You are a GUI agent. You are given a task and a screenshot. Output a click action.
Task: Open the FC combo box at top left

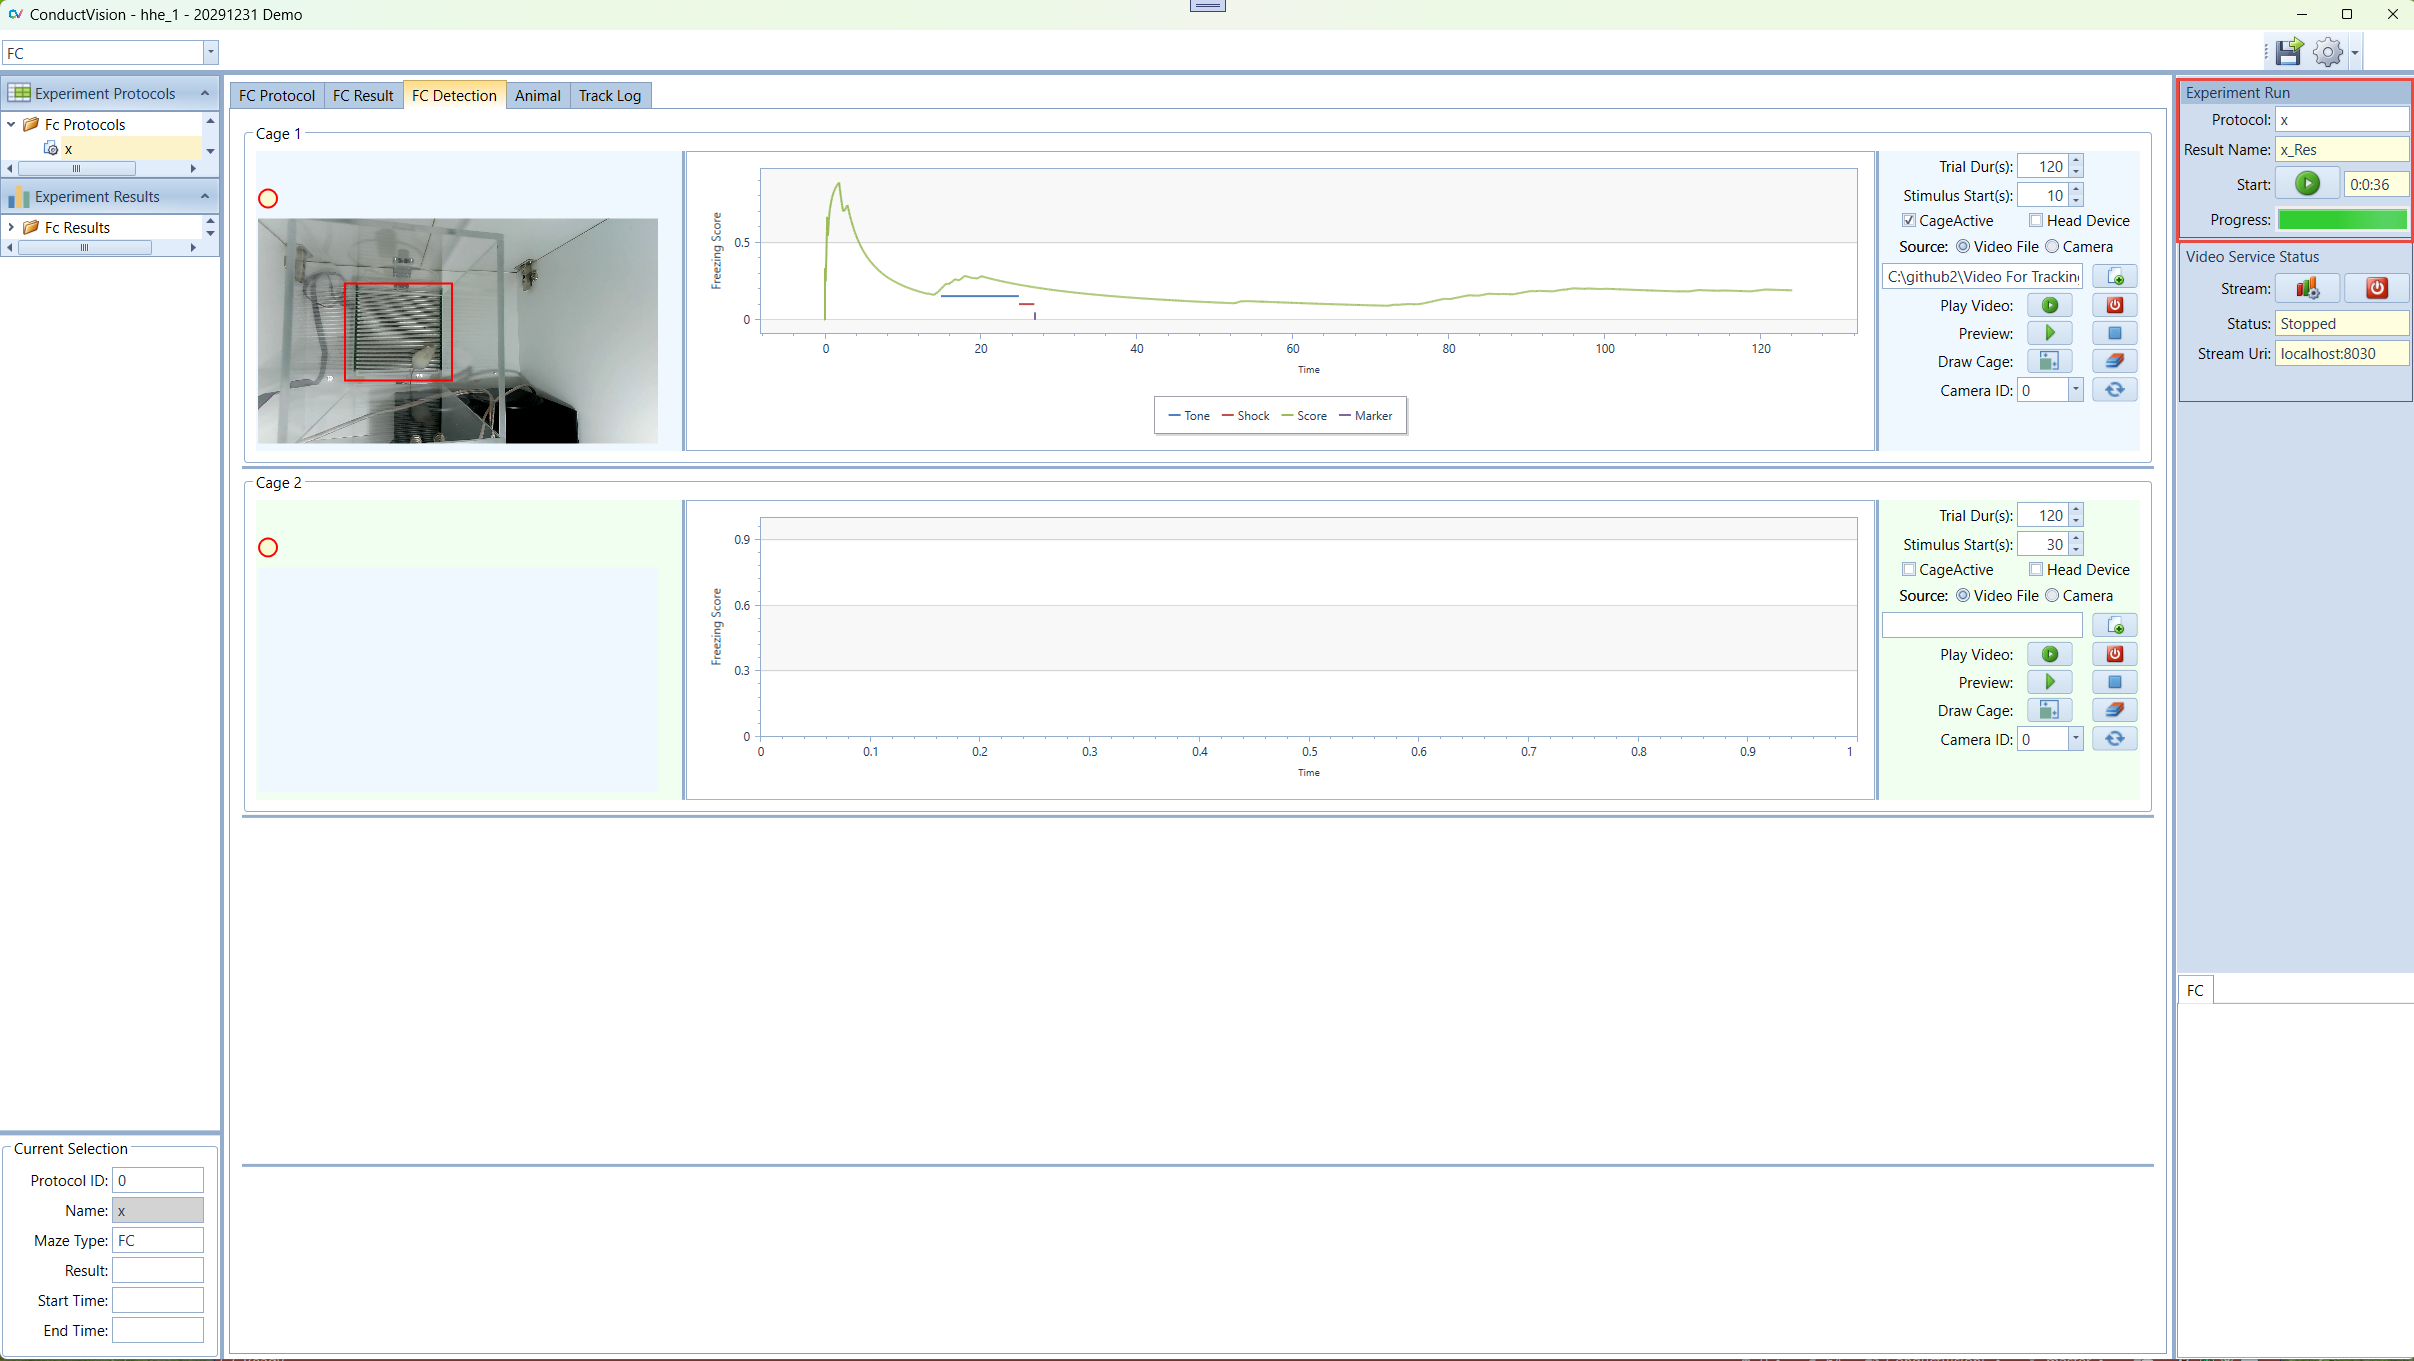pyautogui.click(x=210, y=53)
